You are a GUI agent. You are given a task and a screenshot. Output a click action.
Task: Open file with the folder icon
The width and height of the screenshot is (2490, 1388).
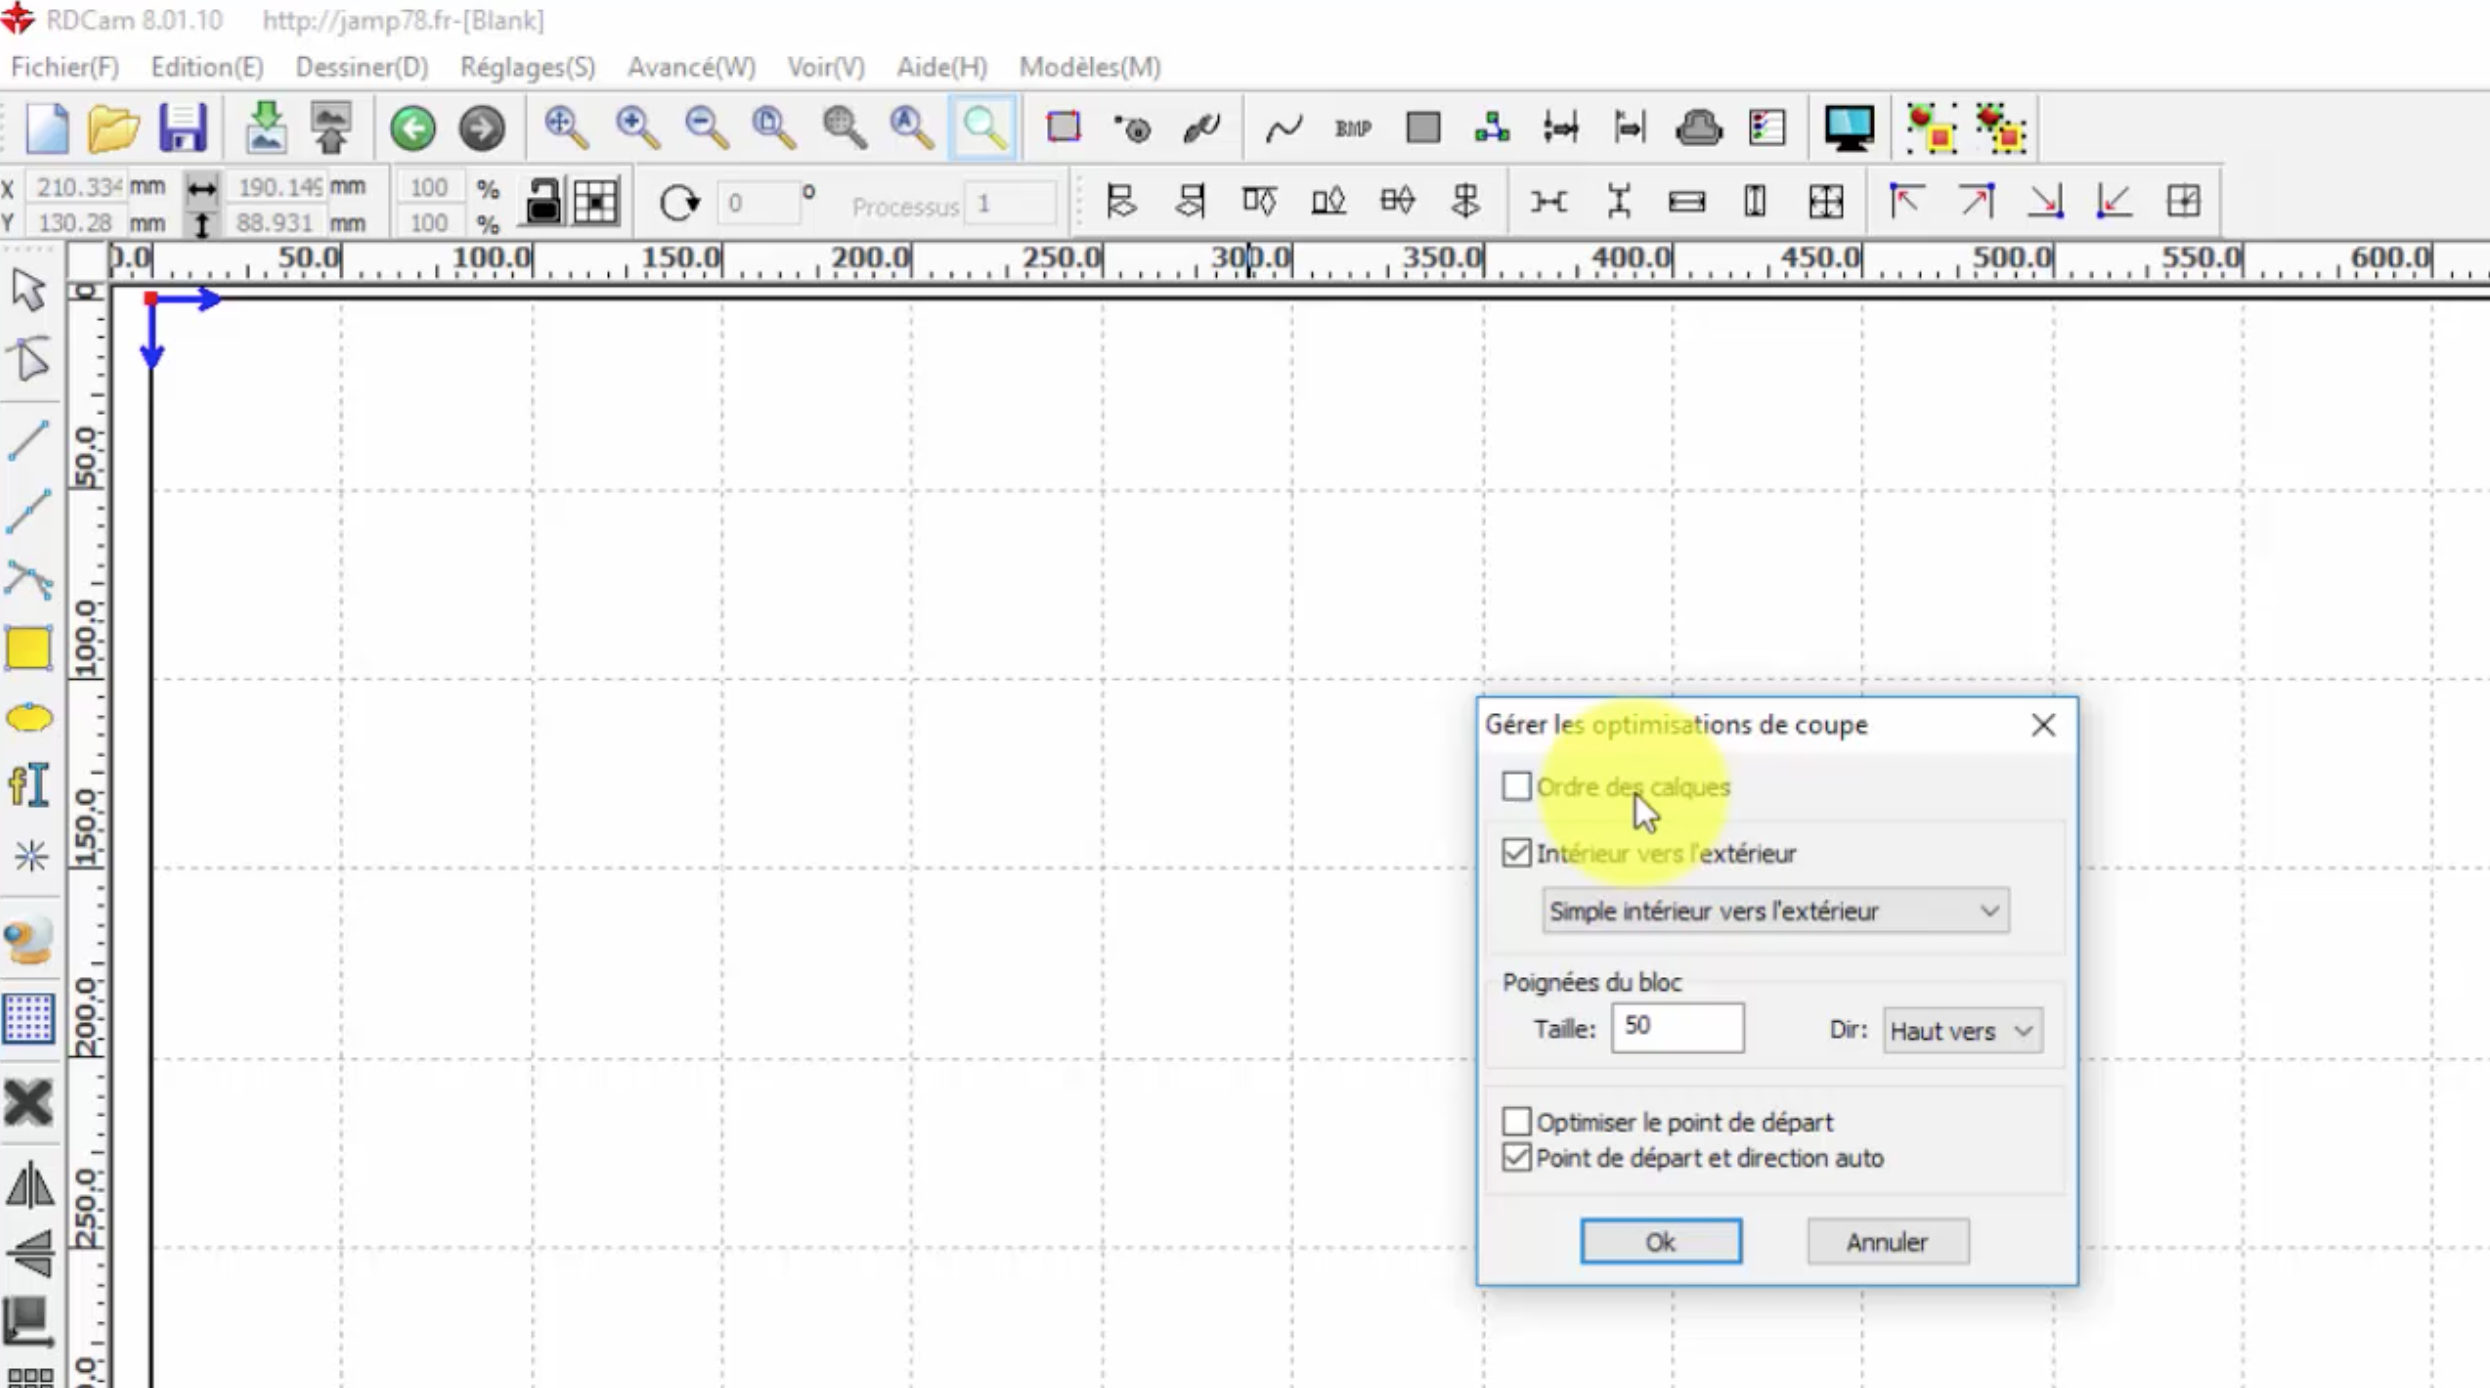[x=113, y=128]
